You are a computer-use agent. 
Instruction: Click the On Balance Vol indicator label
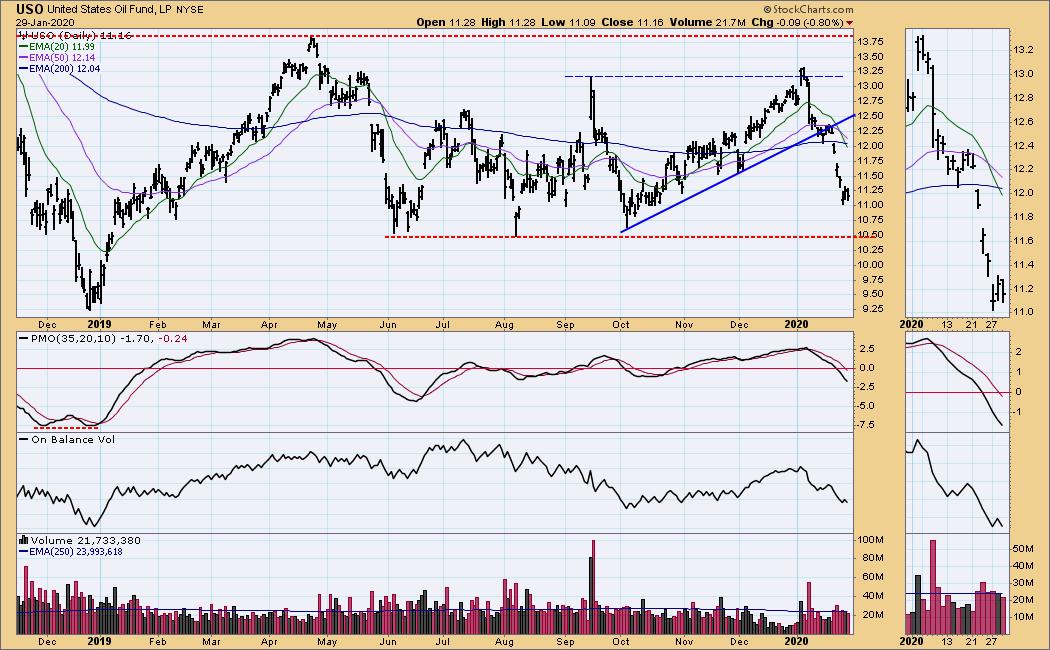click(73, 439)
